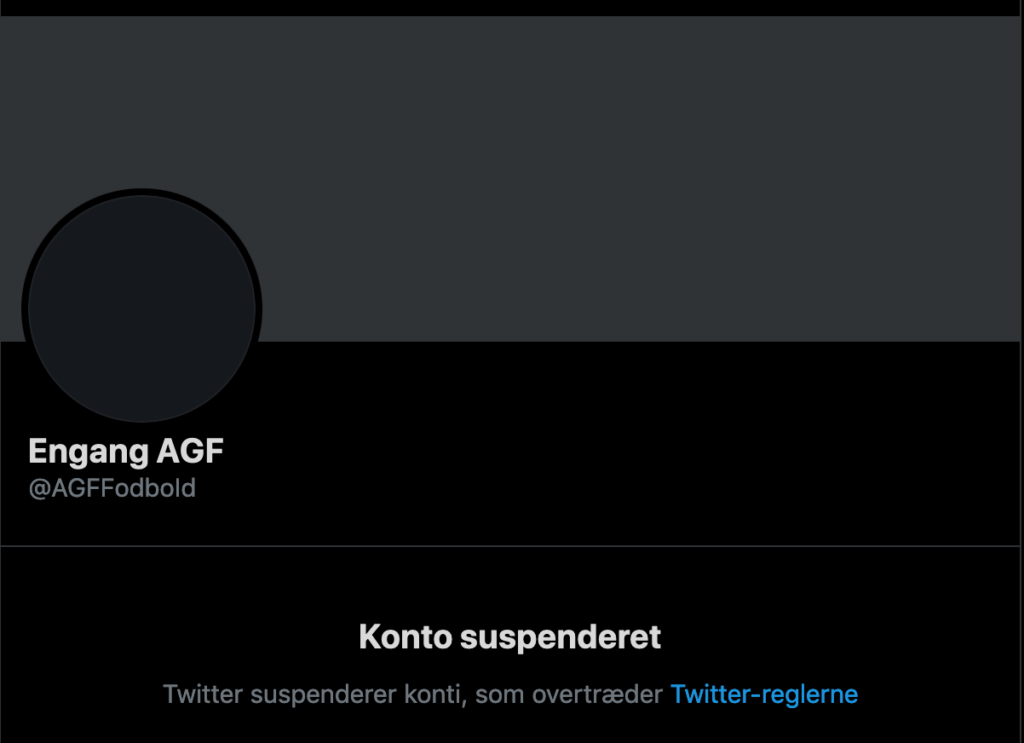This screenshot has width=1024, height=743.
Task: Click the black strip above the banner
Action: (x=510, y=8)
